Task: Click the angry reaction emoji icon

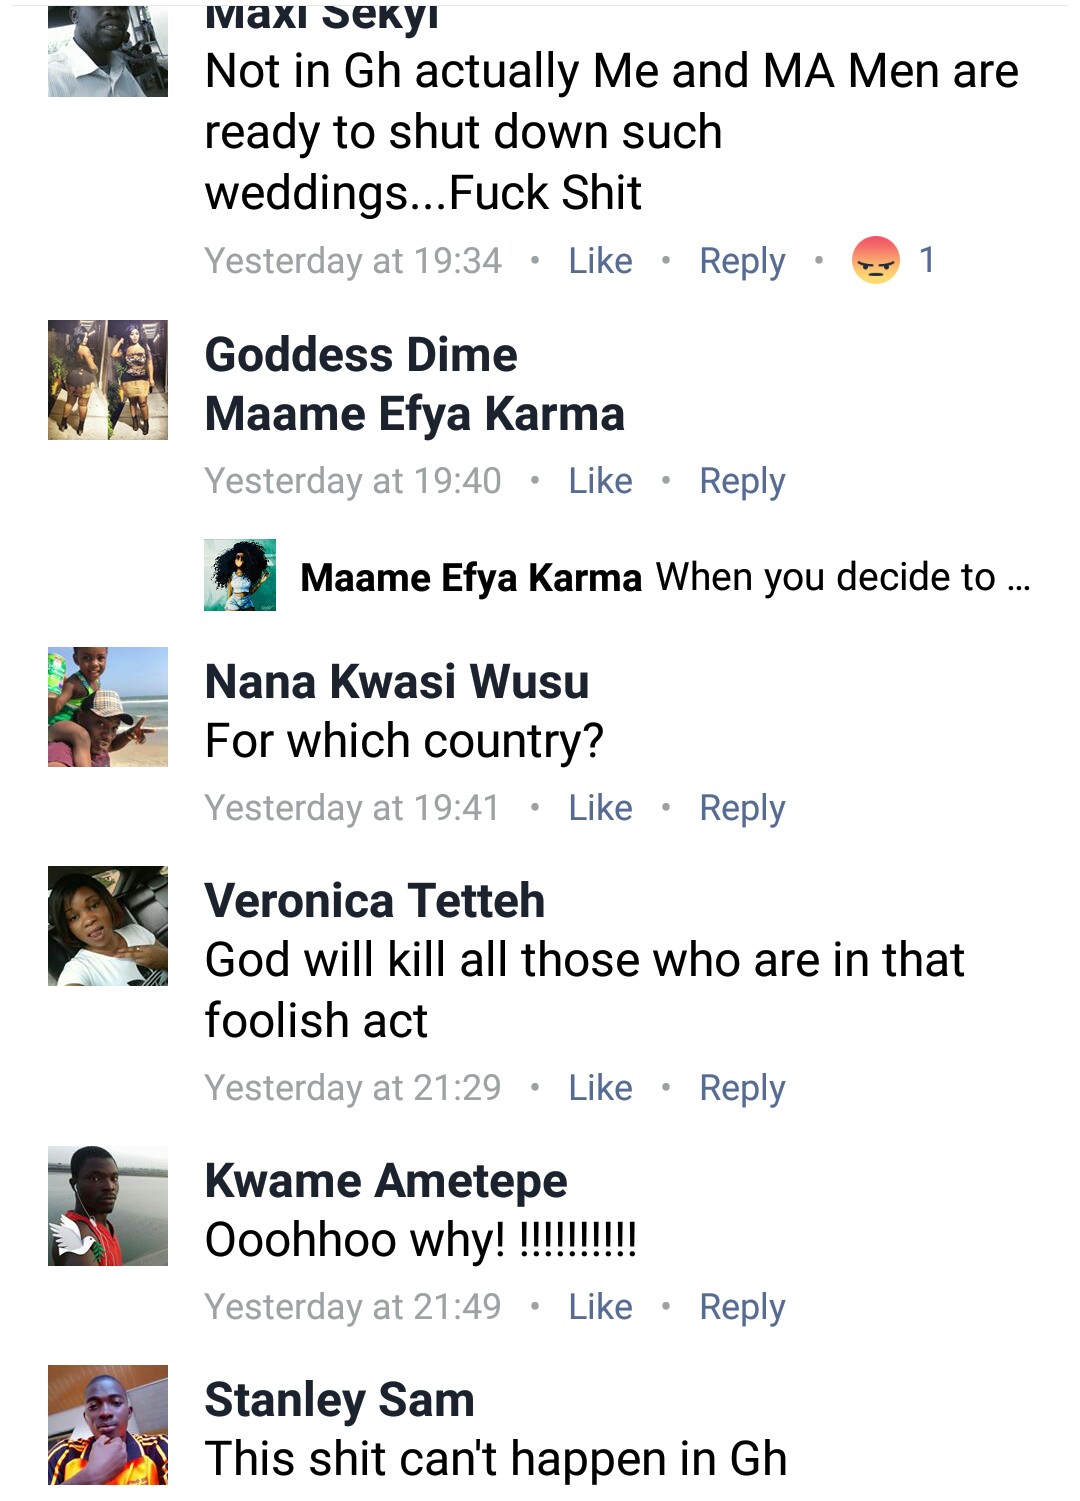Action: coord(875,260)
